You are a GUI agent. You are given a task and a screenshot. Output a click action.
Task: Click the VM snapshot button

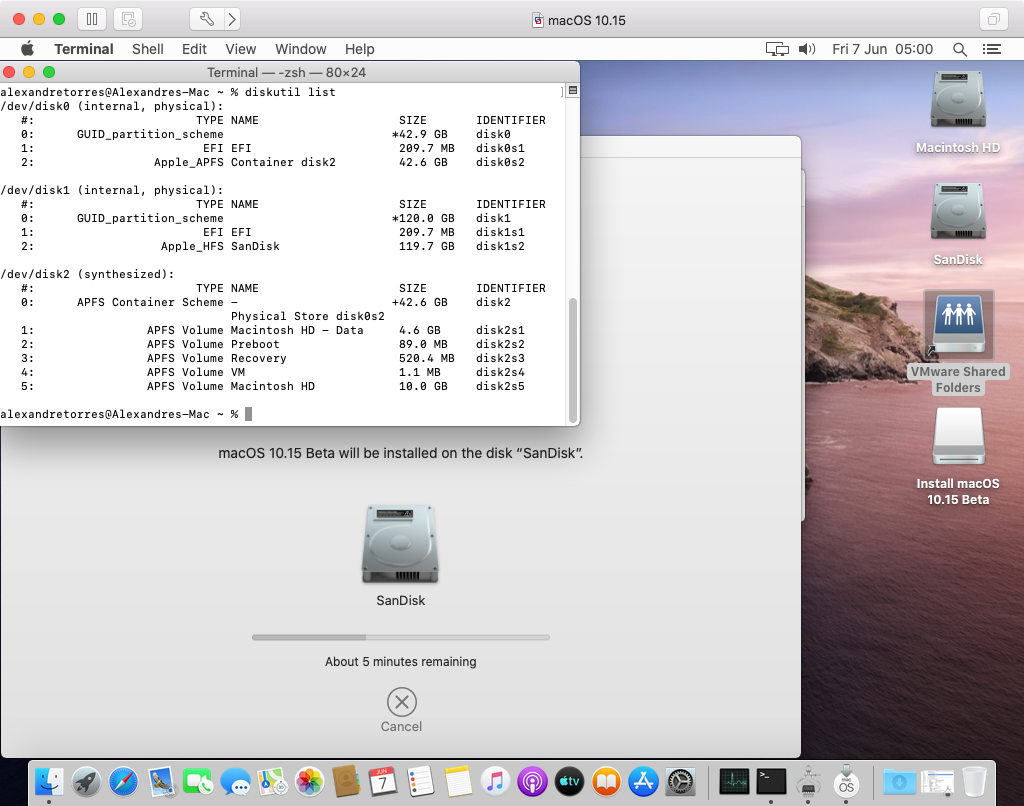[127, 19]
